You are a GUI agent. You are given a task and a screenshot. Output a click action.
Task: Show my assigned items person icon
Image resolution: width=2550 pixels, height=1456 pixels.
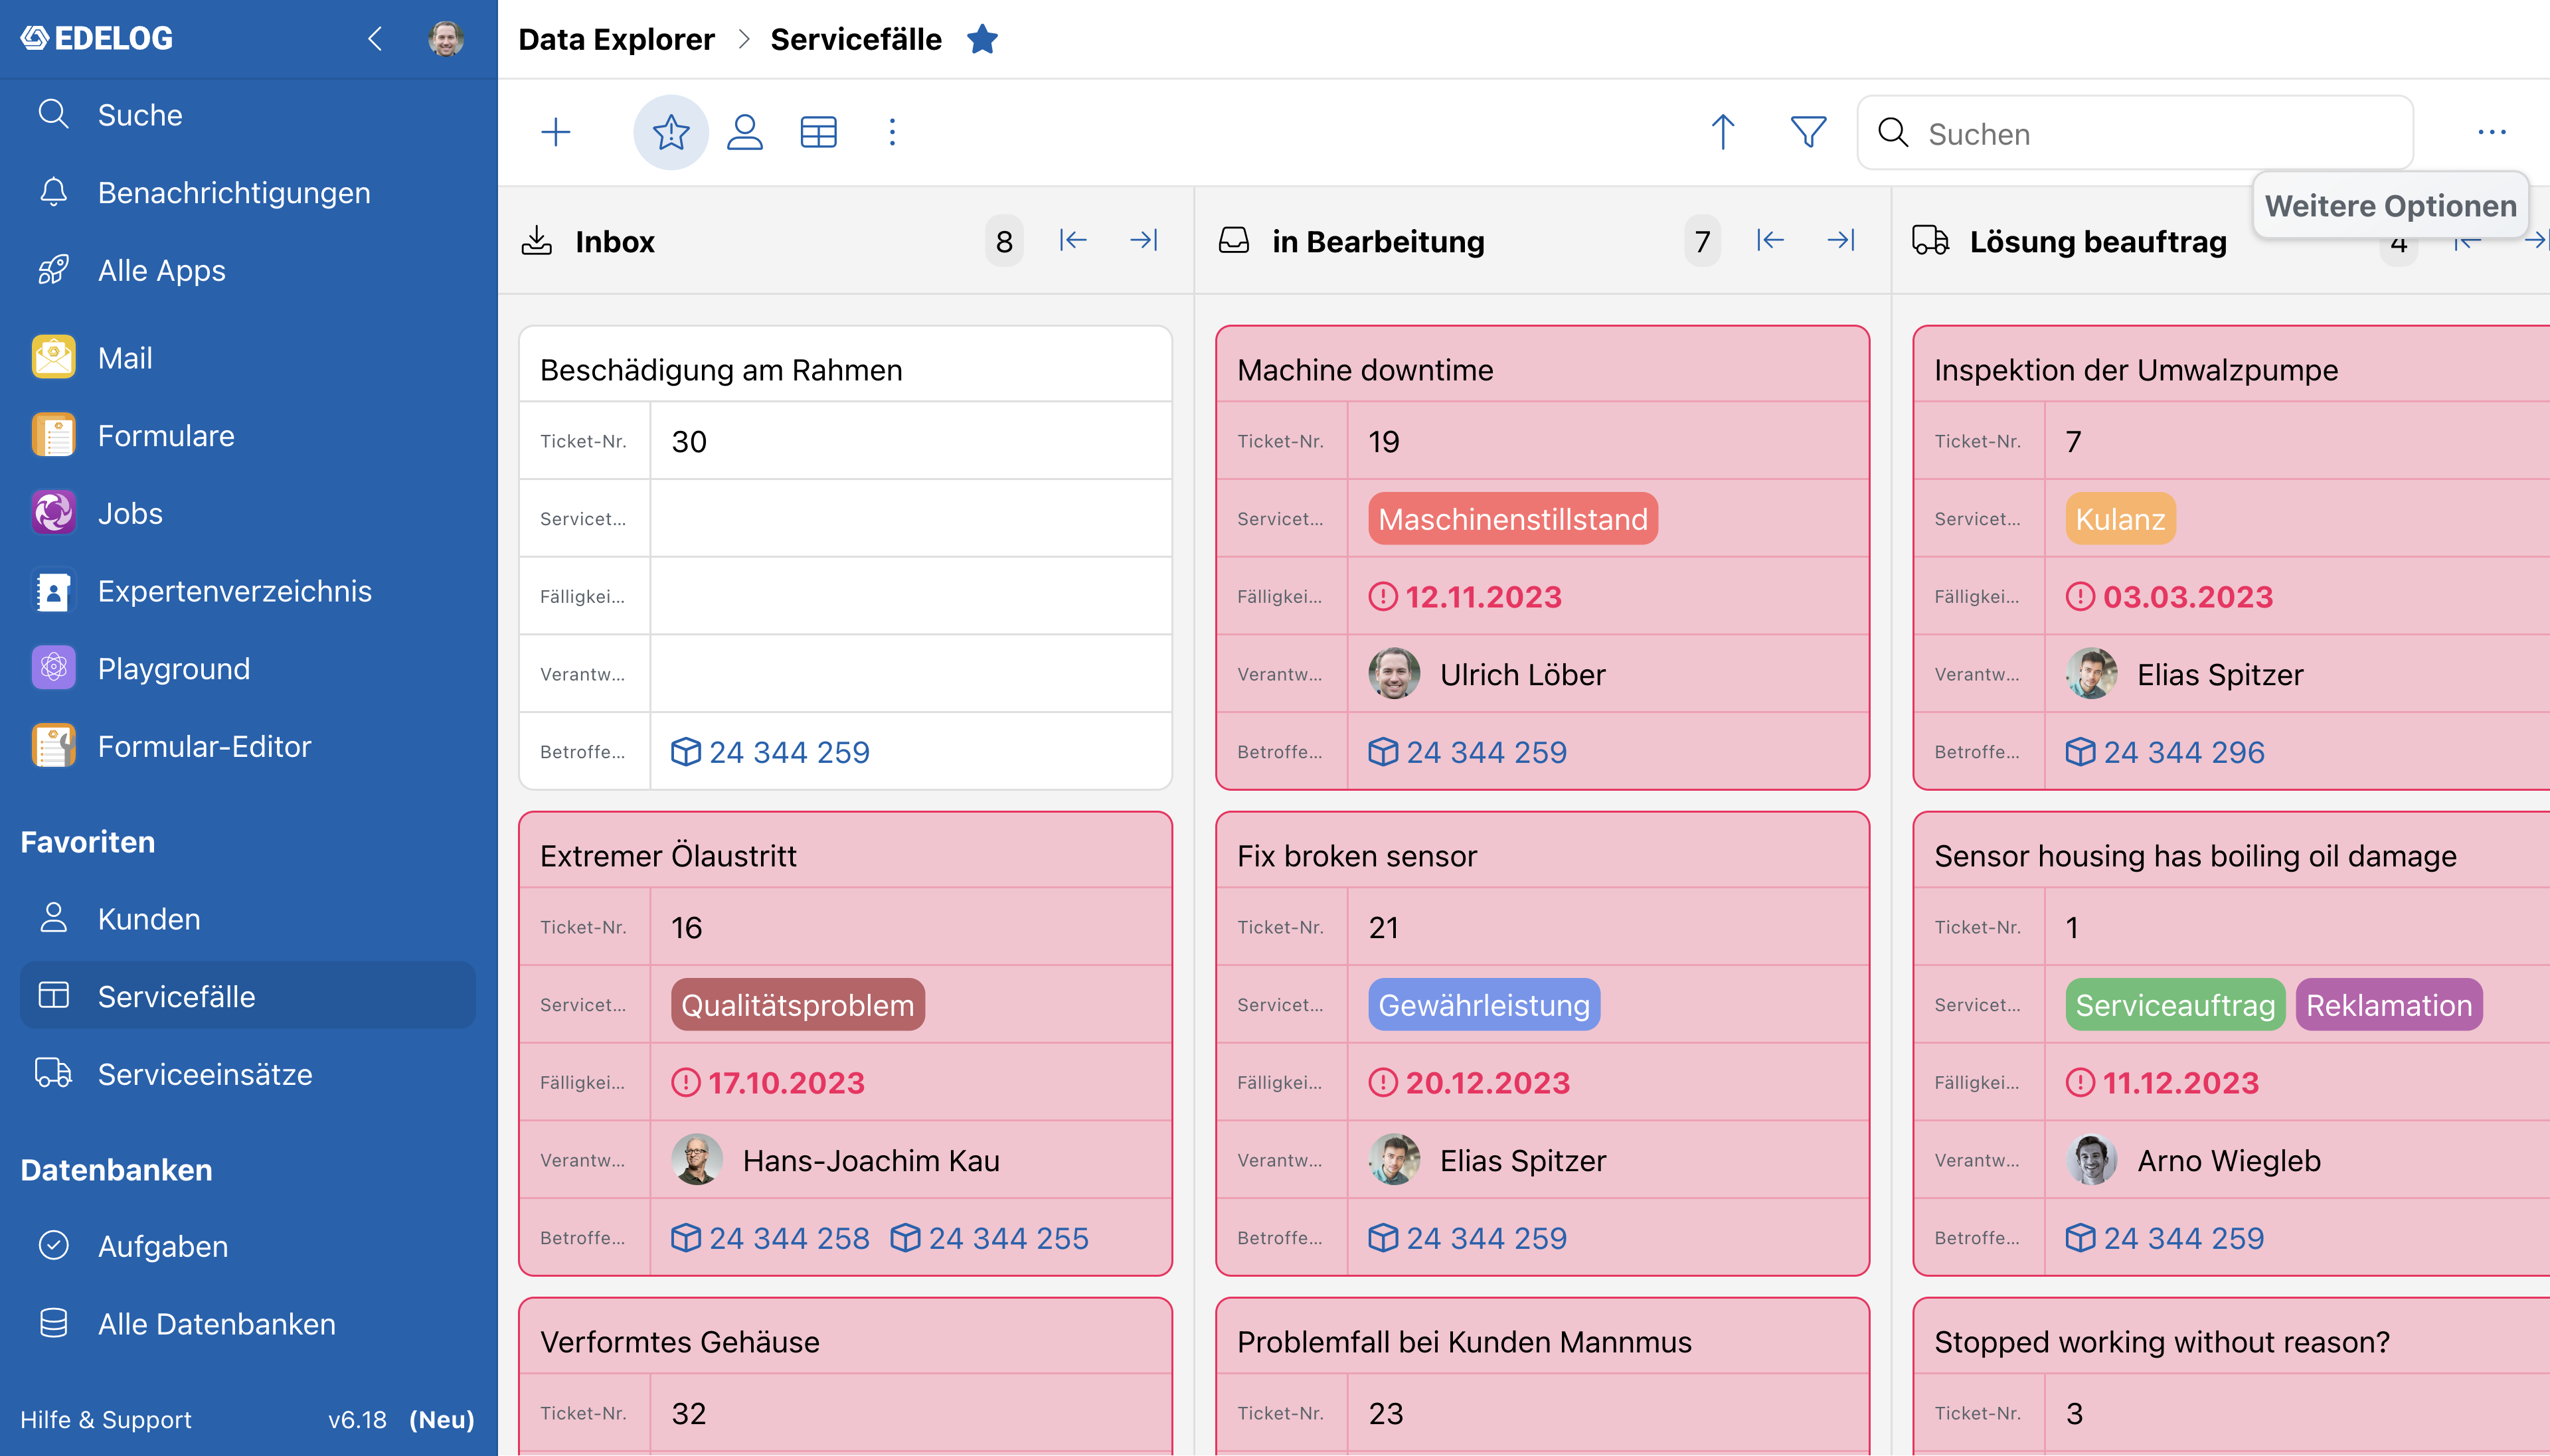coord(745,132)
